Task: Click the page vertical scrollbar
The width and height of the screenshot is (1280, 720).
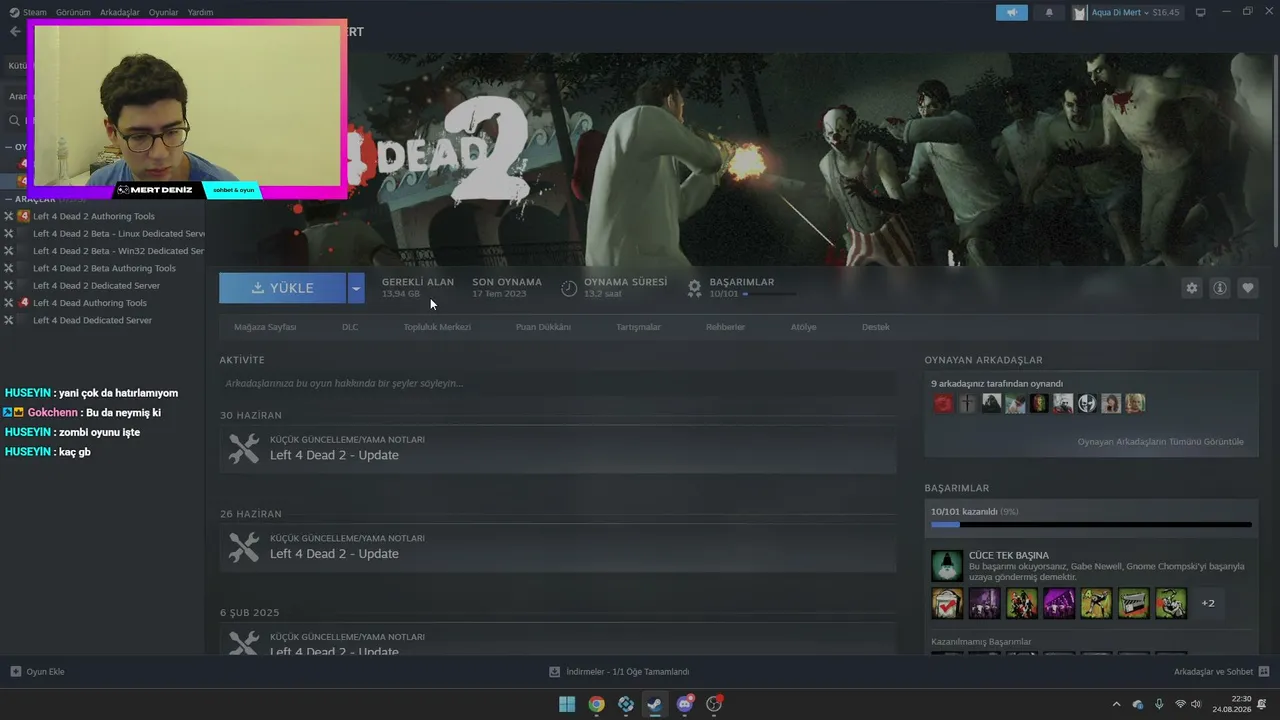Action: [x=1275, y=150]
